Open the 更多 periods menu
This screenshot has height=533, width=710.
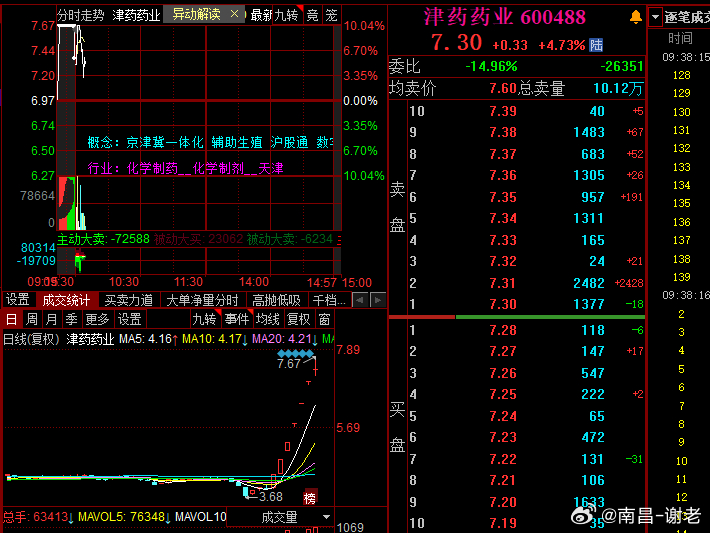point(97,320)
